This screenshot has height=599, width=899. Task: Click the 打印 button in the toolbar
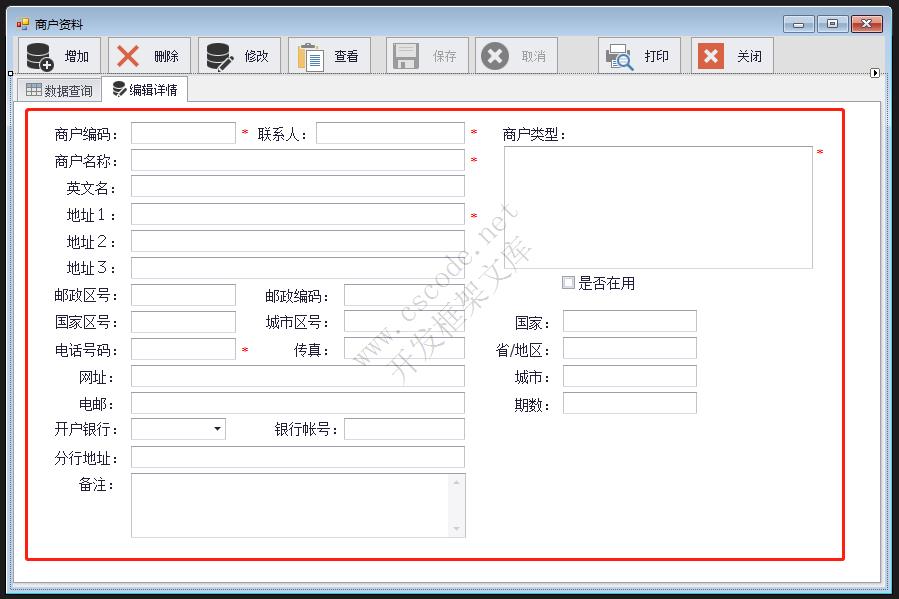pyautogui.click(x=640, y=55)
